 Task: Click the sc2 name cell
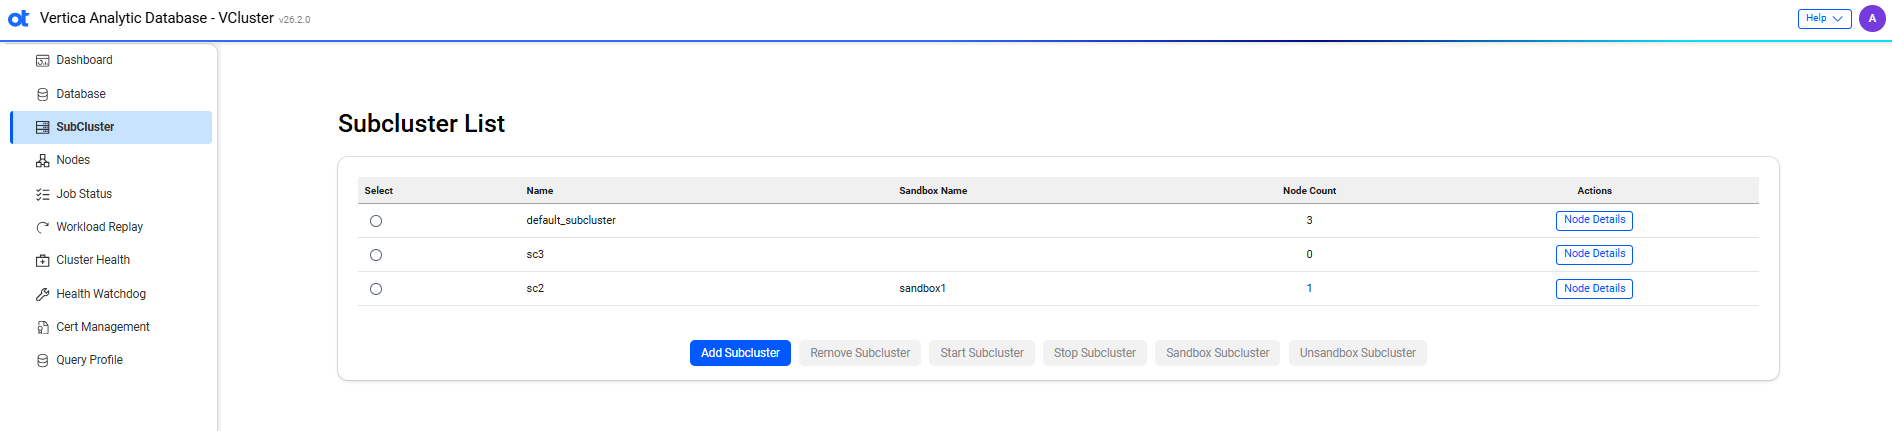(535, 289)
